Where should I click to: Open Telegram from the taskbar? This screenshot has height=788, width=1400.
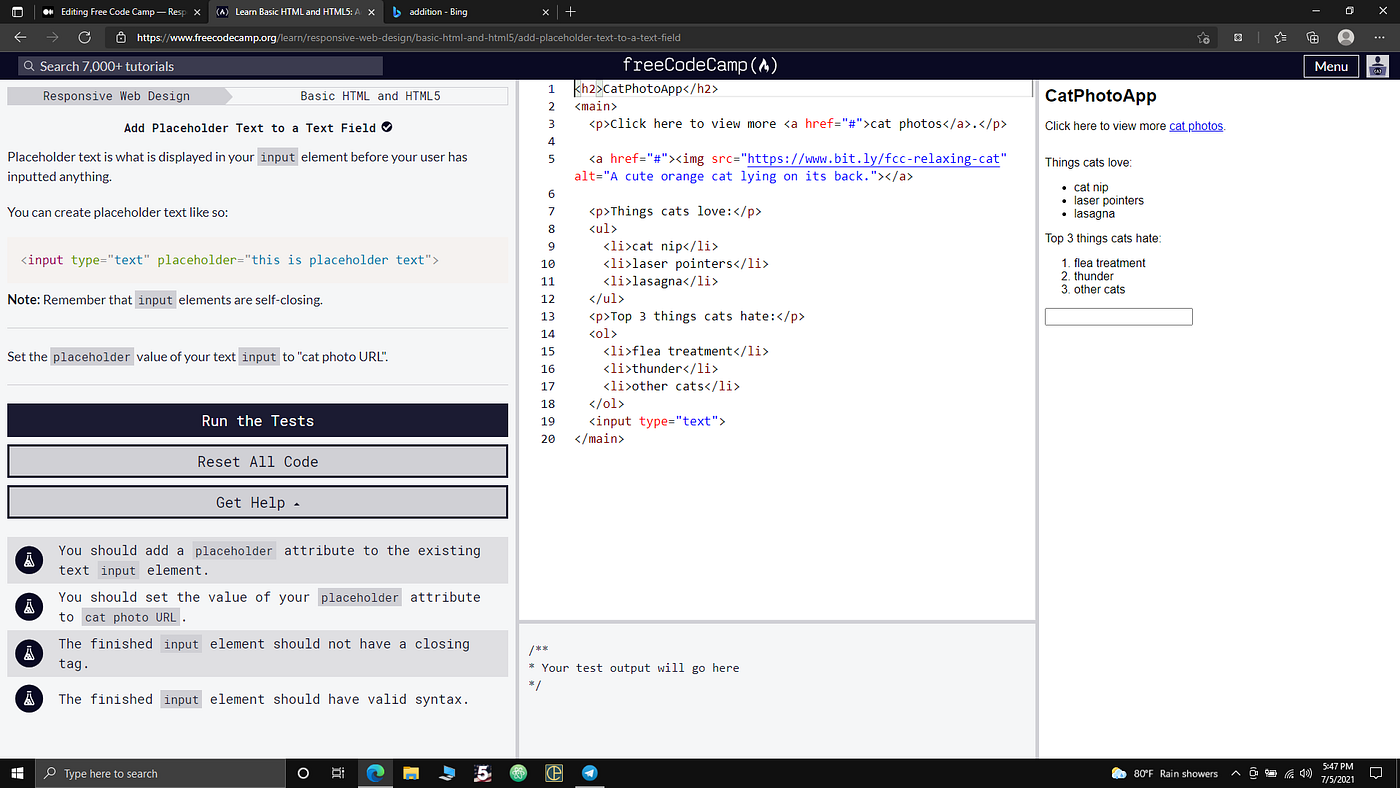[589, 773]
